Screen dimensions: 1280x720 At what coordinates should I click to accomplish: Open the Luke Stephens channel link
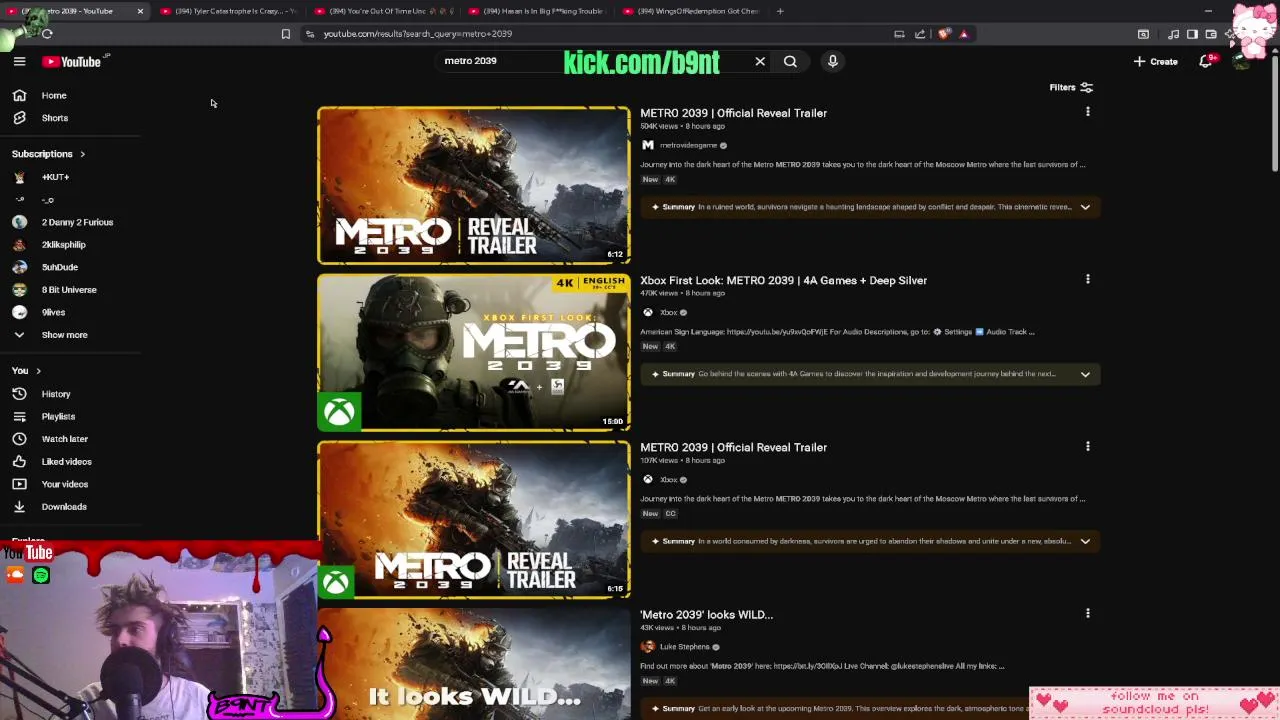(x=684, y=647)
